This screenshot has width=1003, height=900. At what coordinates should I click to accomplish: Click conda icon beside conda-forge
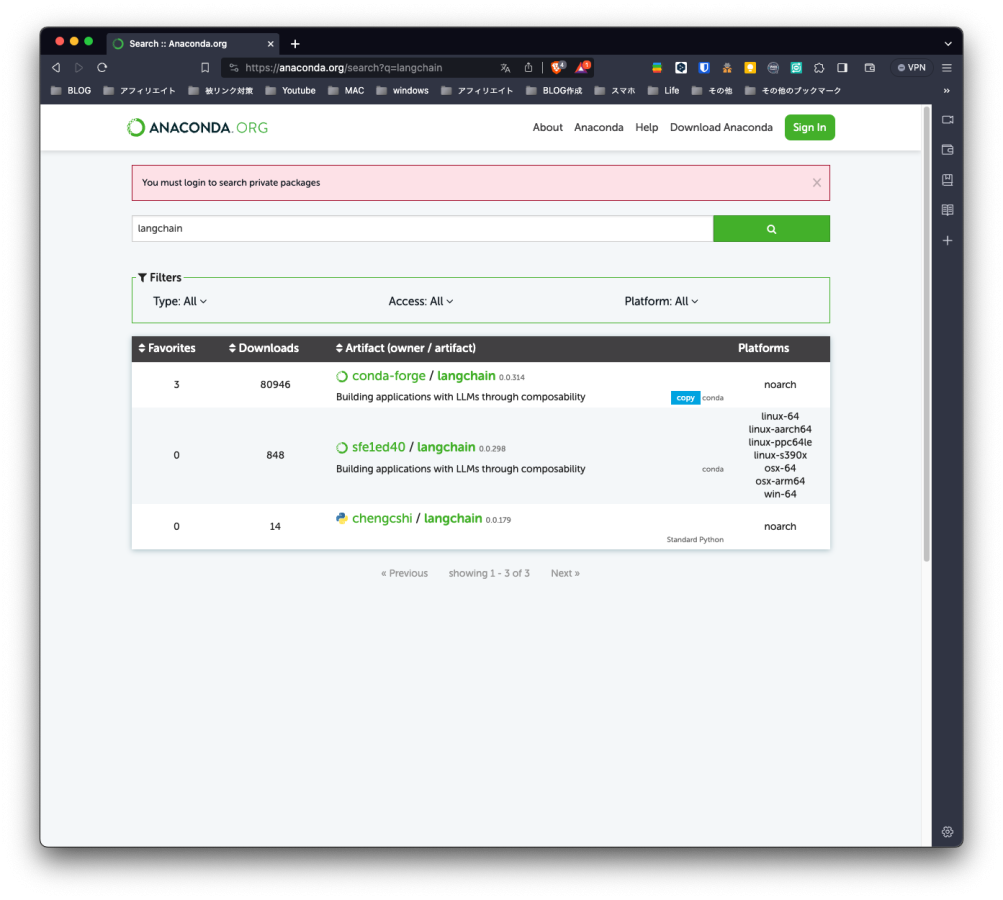342,376
